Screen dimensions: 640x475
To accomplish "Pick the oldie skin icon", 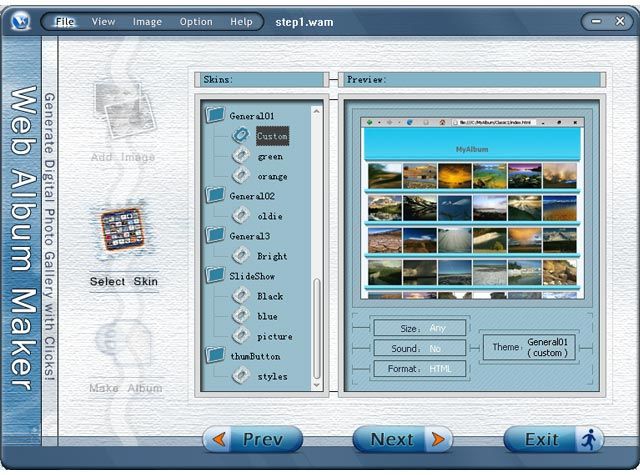I will (x=240, y=215).
